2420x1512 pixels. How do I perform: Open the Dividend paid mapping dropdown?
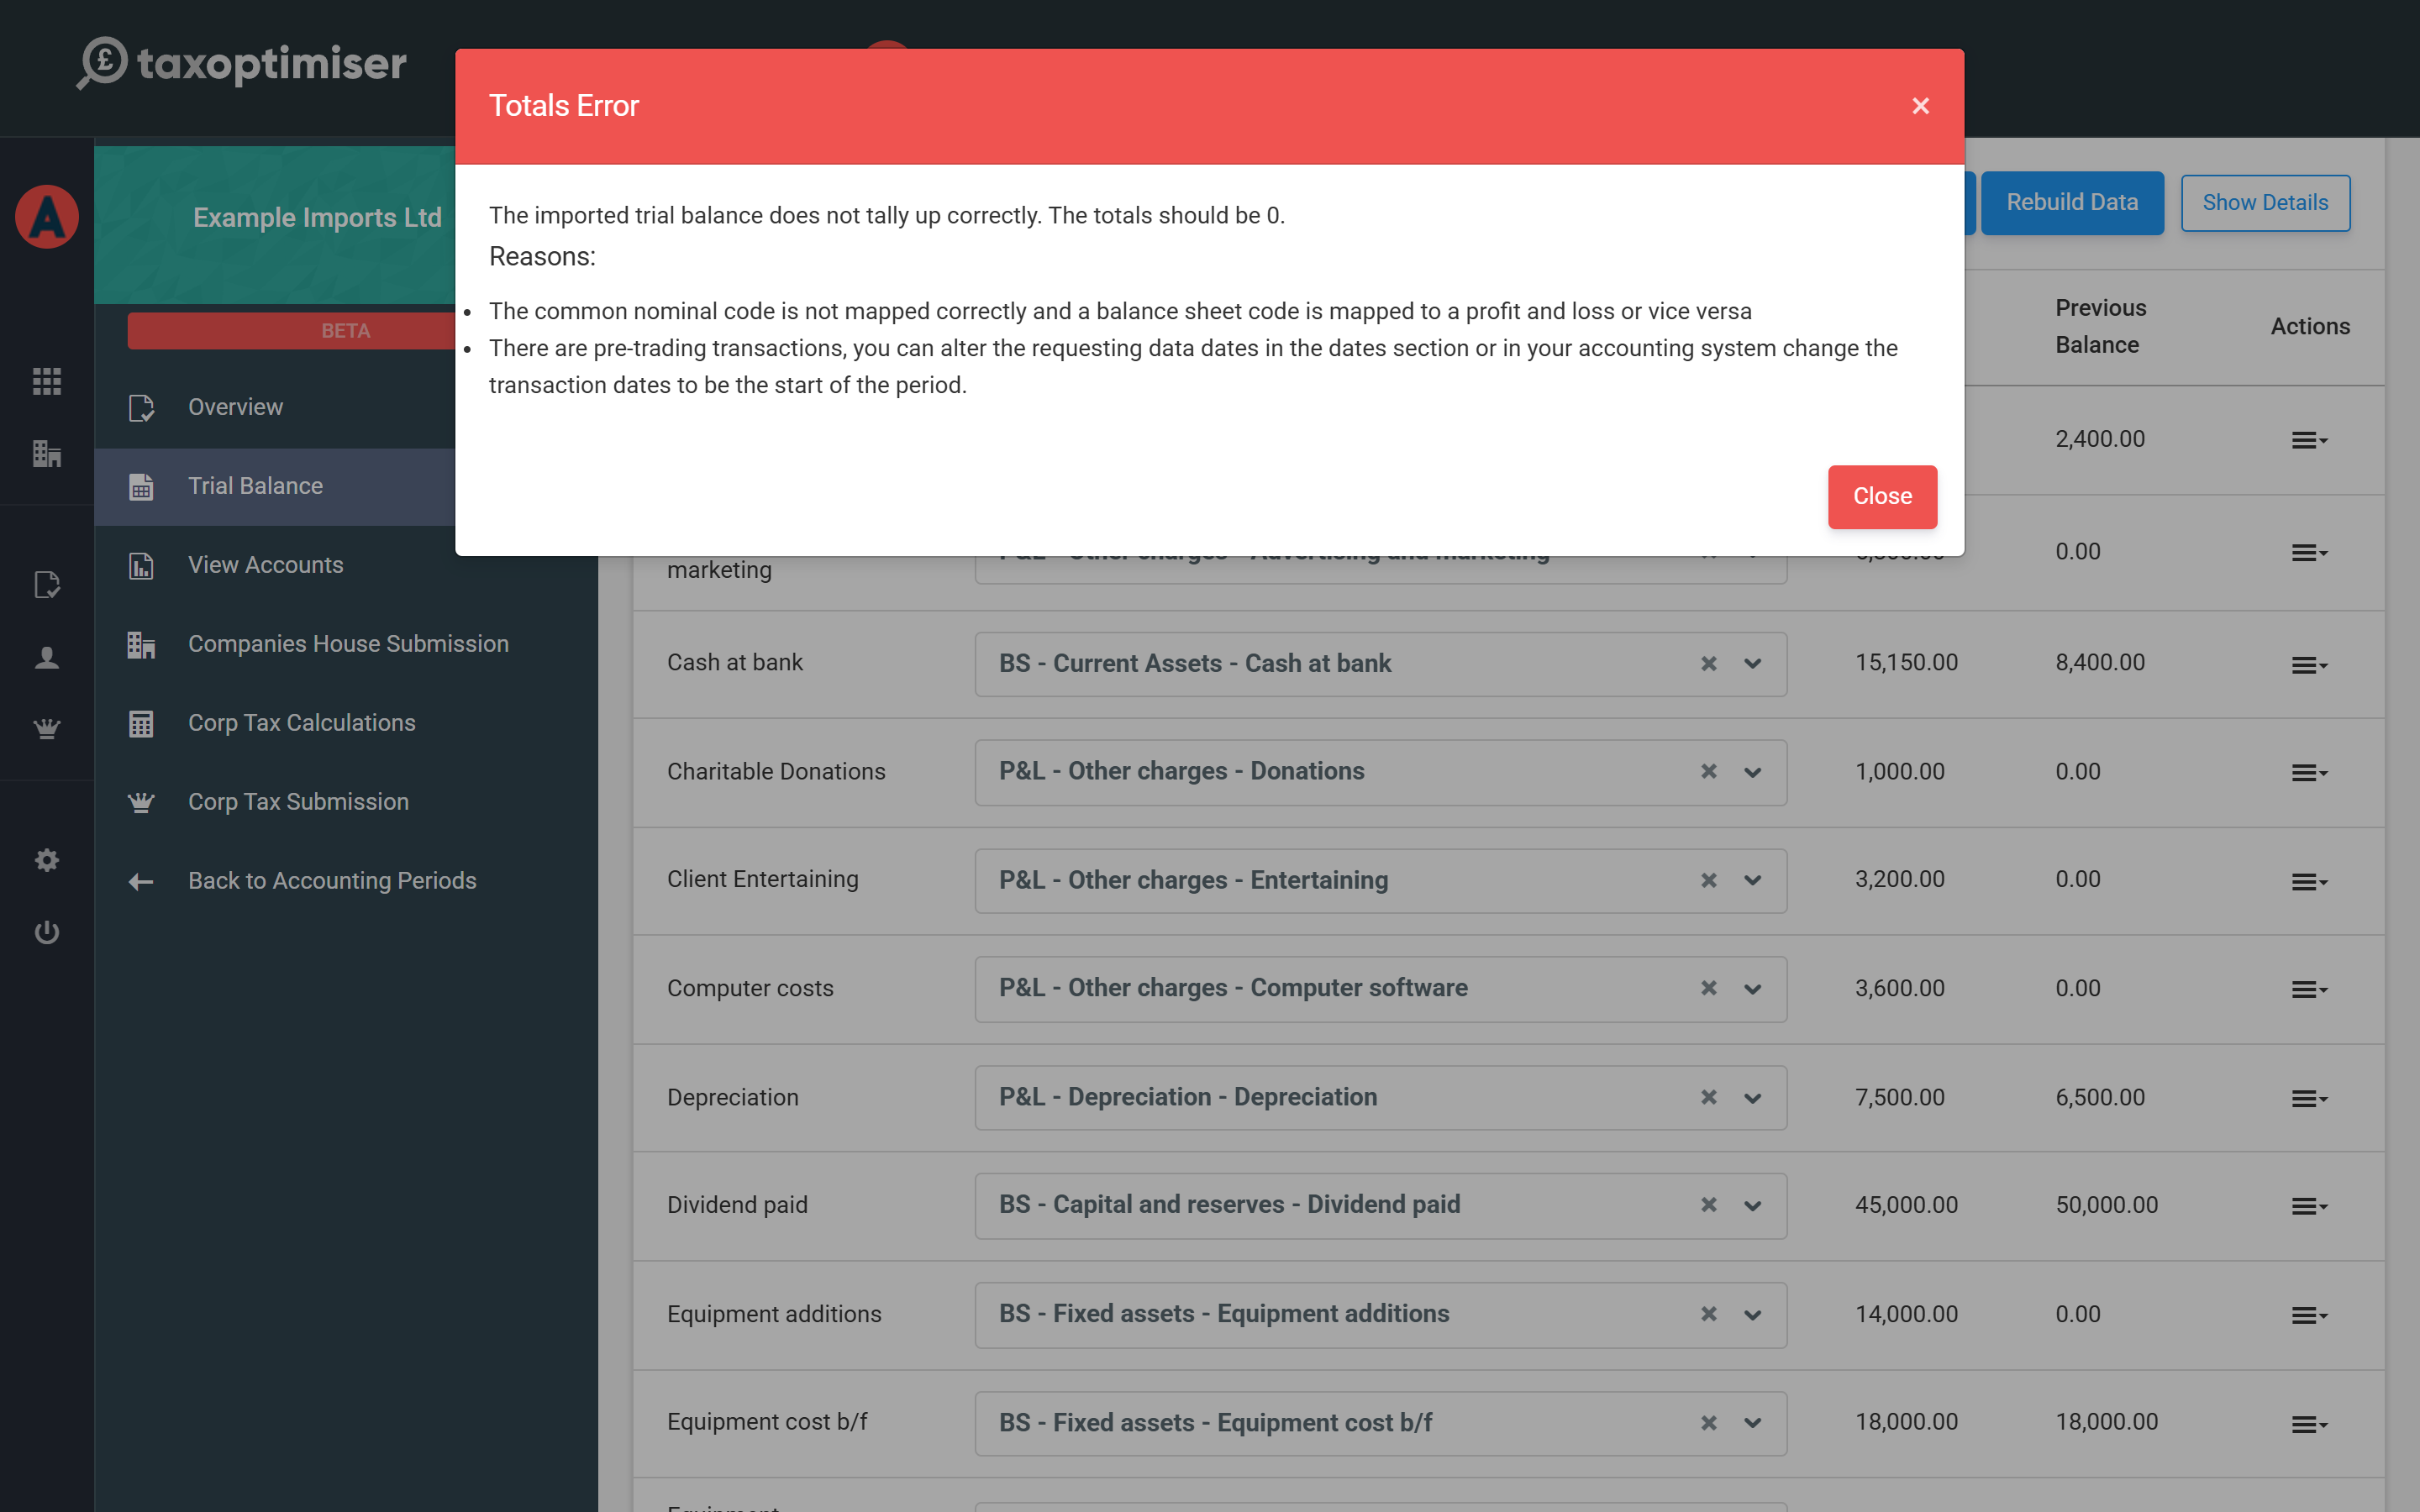coord(1752,1206)
